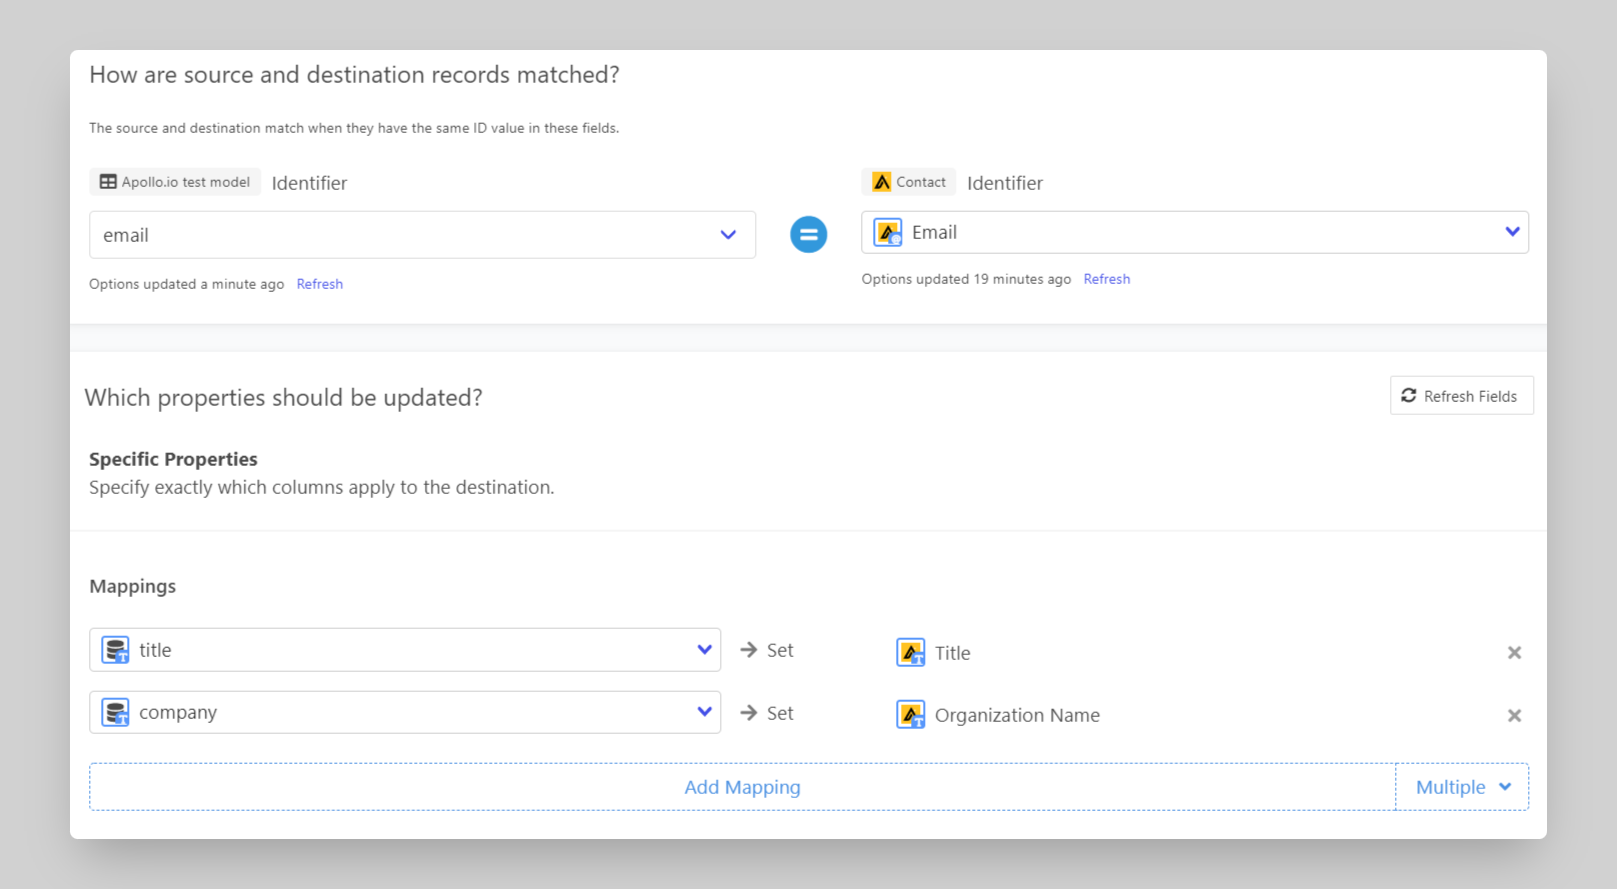This screenshot has height=889, width=1617.
Task: Expand the company source column dropdown
Action: click(704, 712)
